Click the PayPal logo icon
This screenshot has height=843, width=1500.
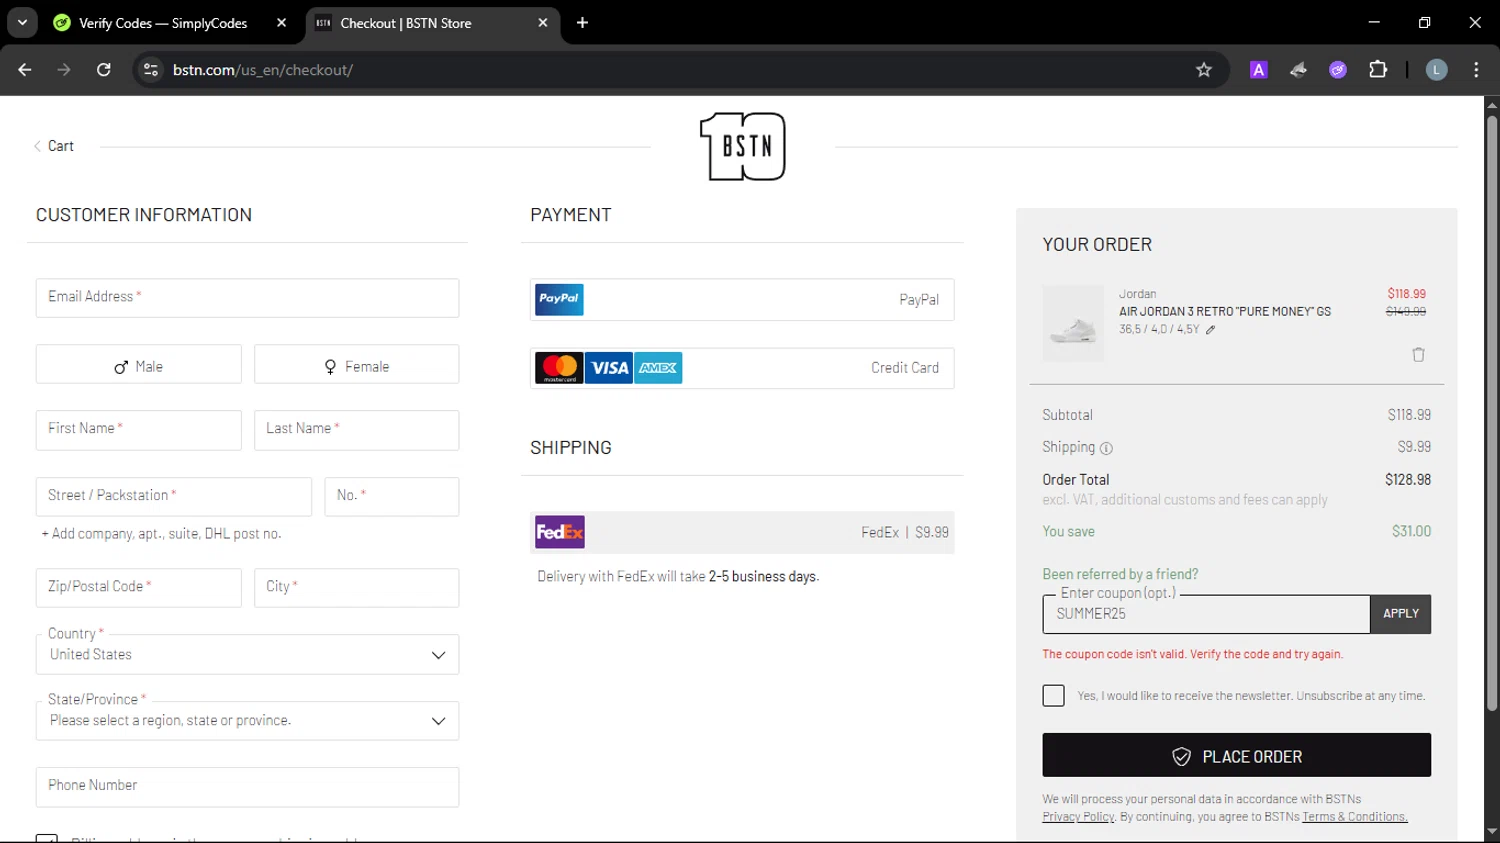coord(559,299)
